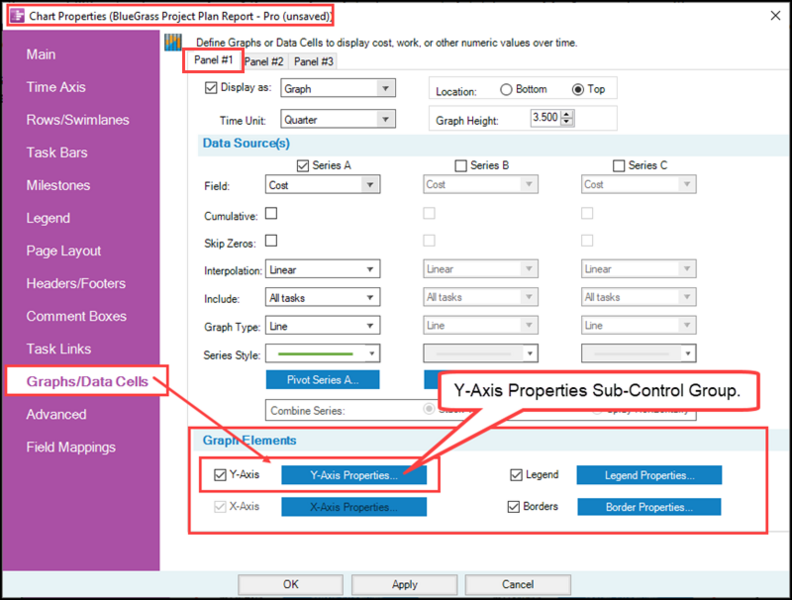Switch to the Panel #1 tab

213,60
